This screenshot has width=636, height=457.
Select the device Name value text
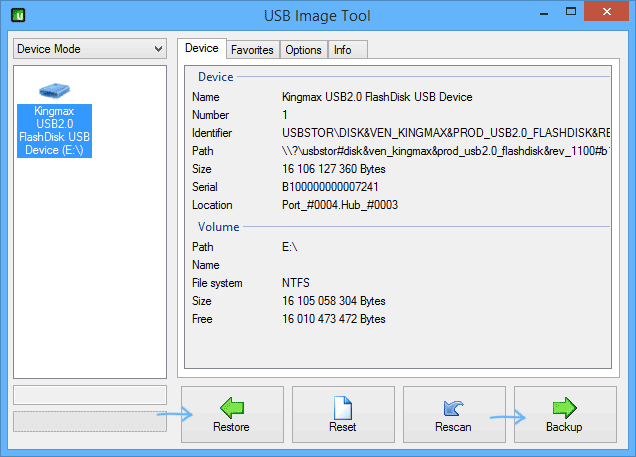(x=377, y=97)
